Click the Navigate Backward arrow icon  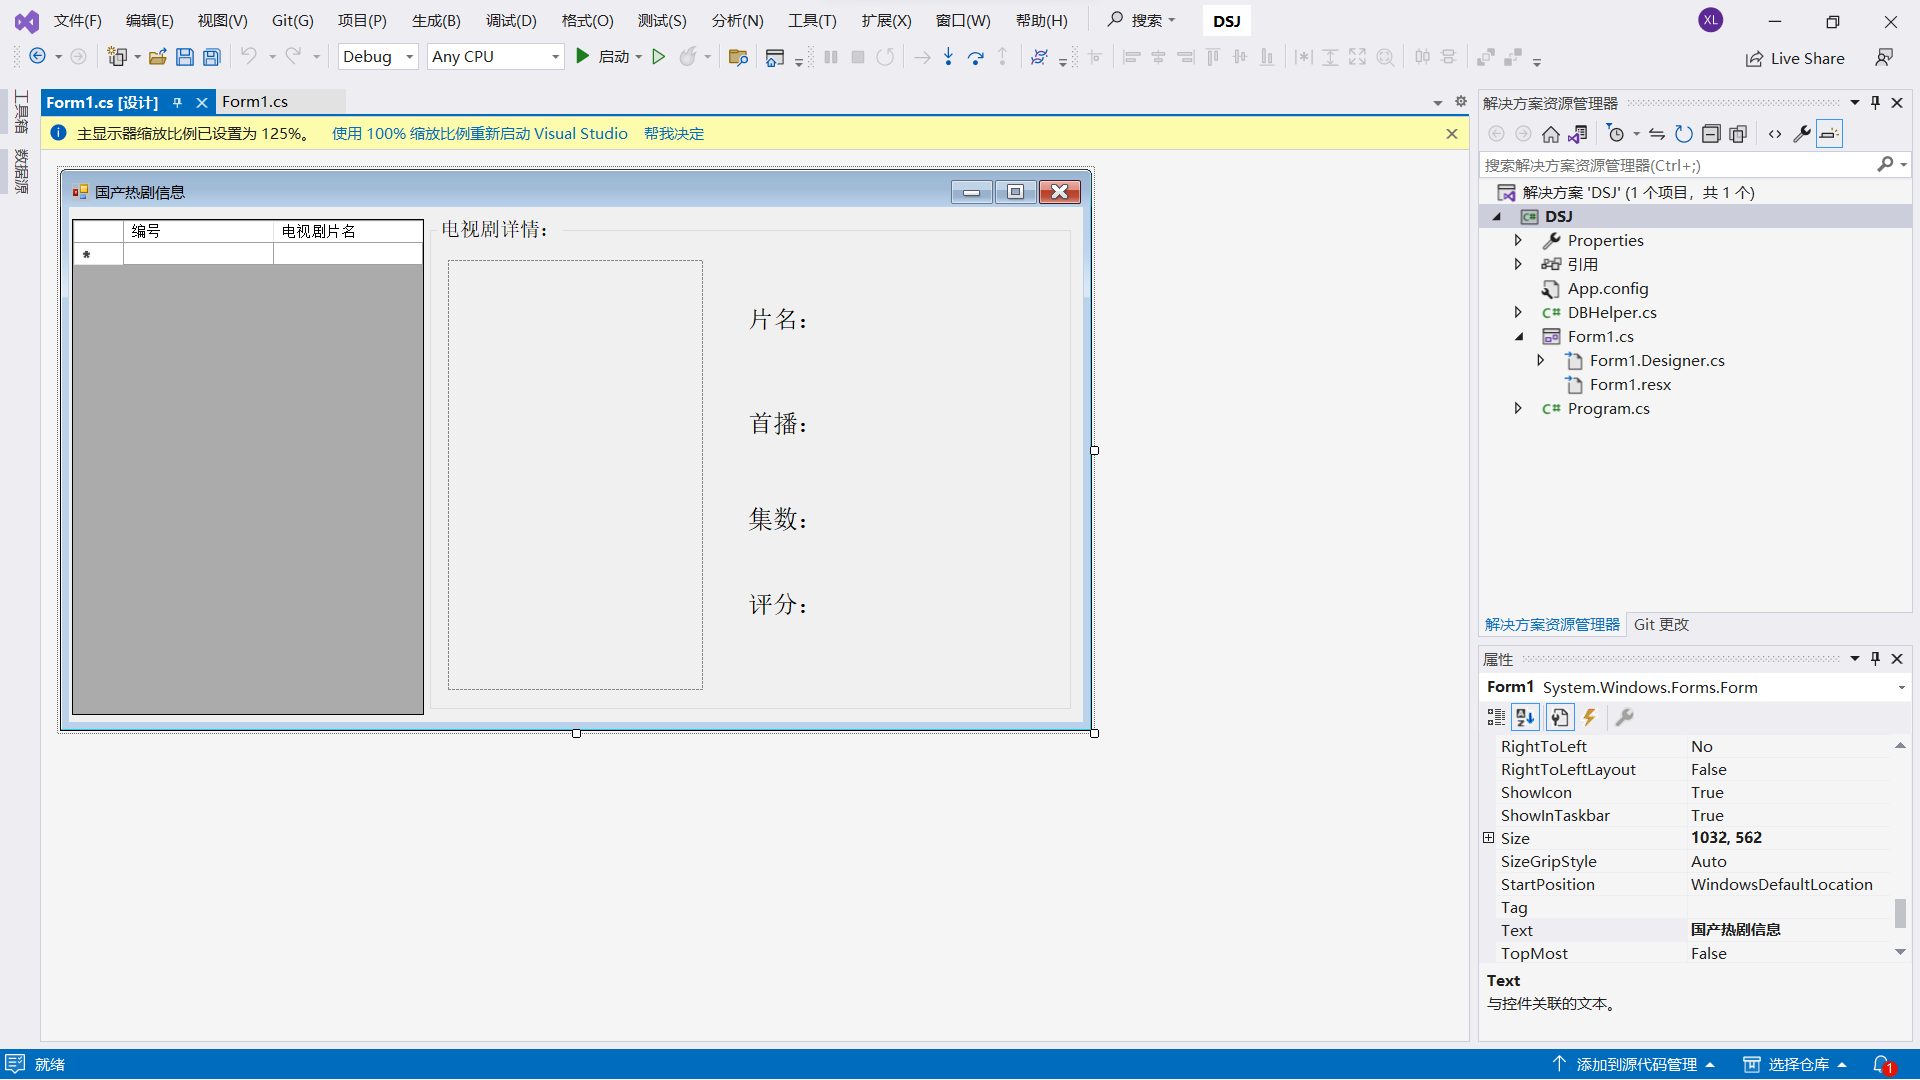click(37, 57)
